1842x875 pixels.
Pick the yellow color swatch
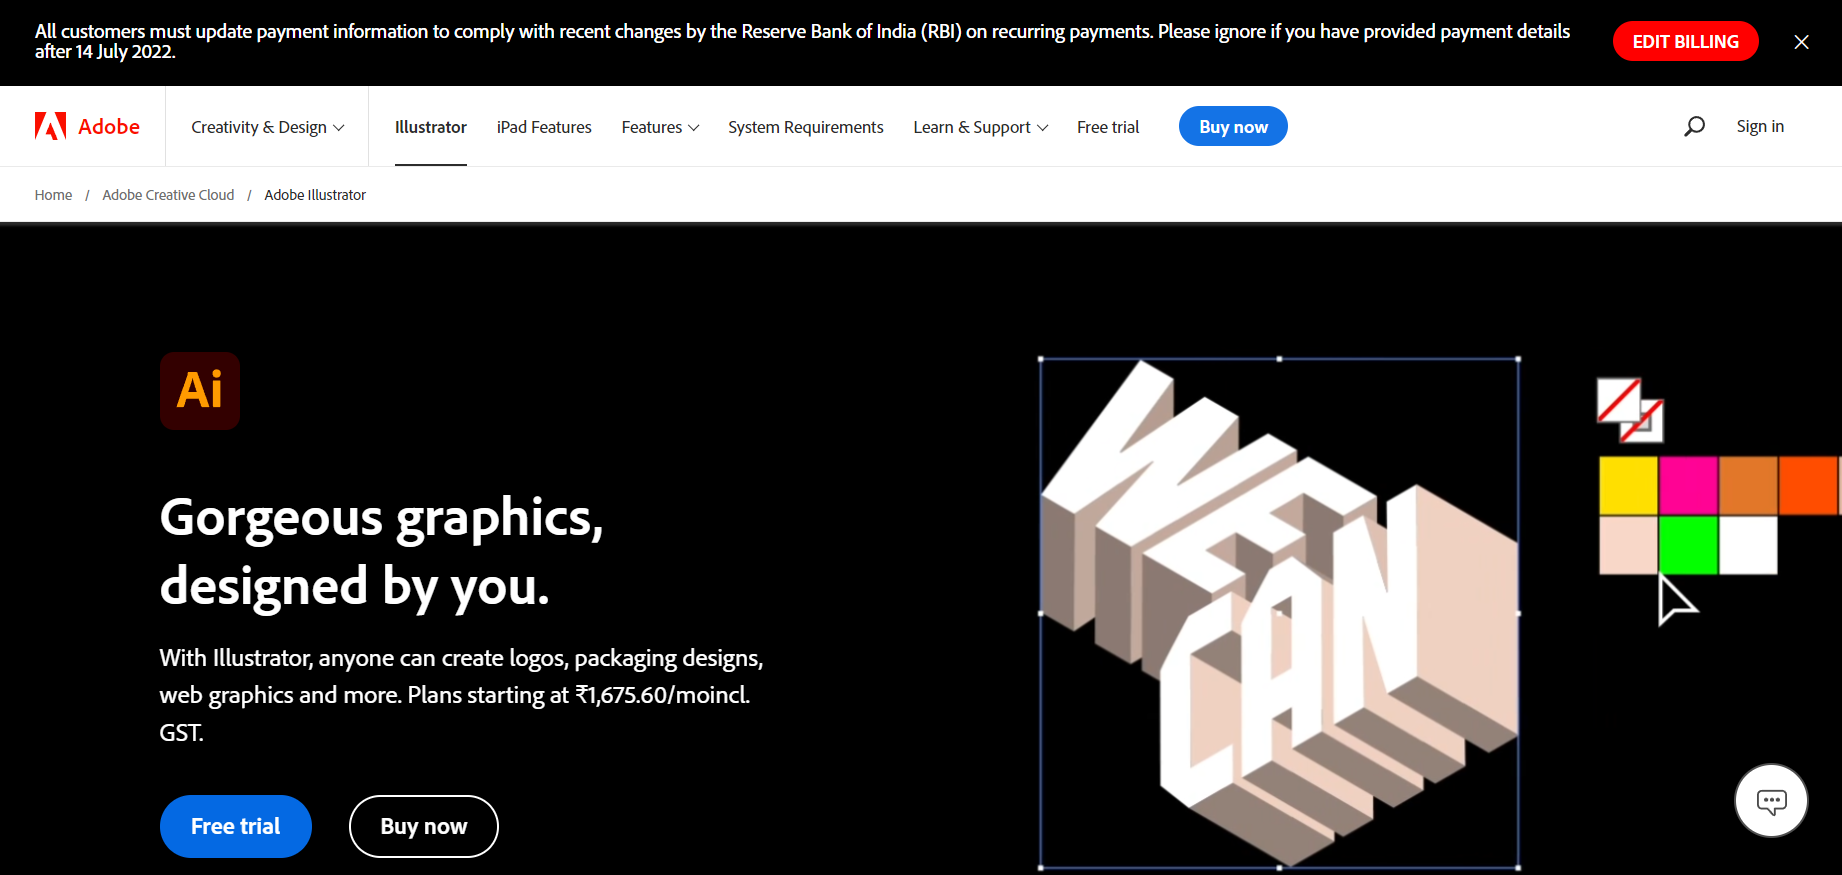coord(1628,486)
